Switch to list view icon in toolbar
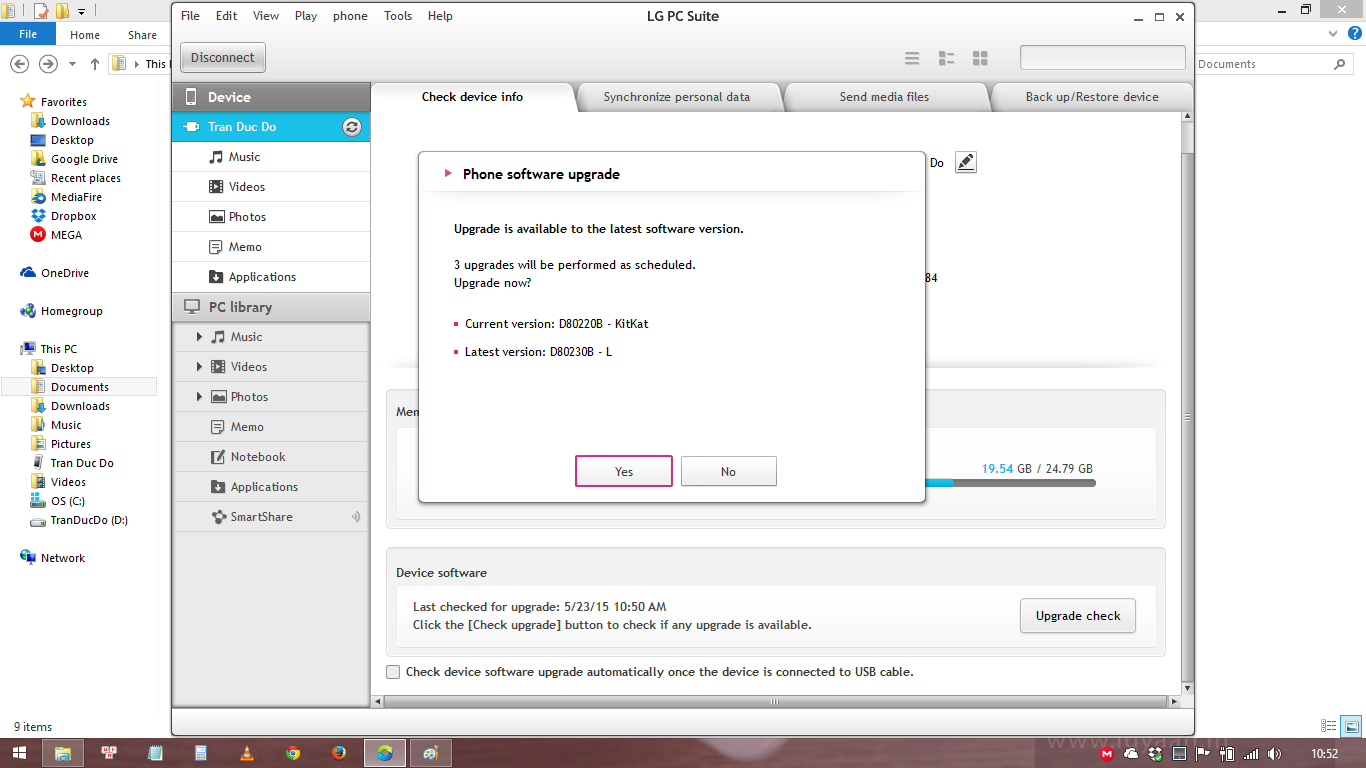 click(912, 58)
